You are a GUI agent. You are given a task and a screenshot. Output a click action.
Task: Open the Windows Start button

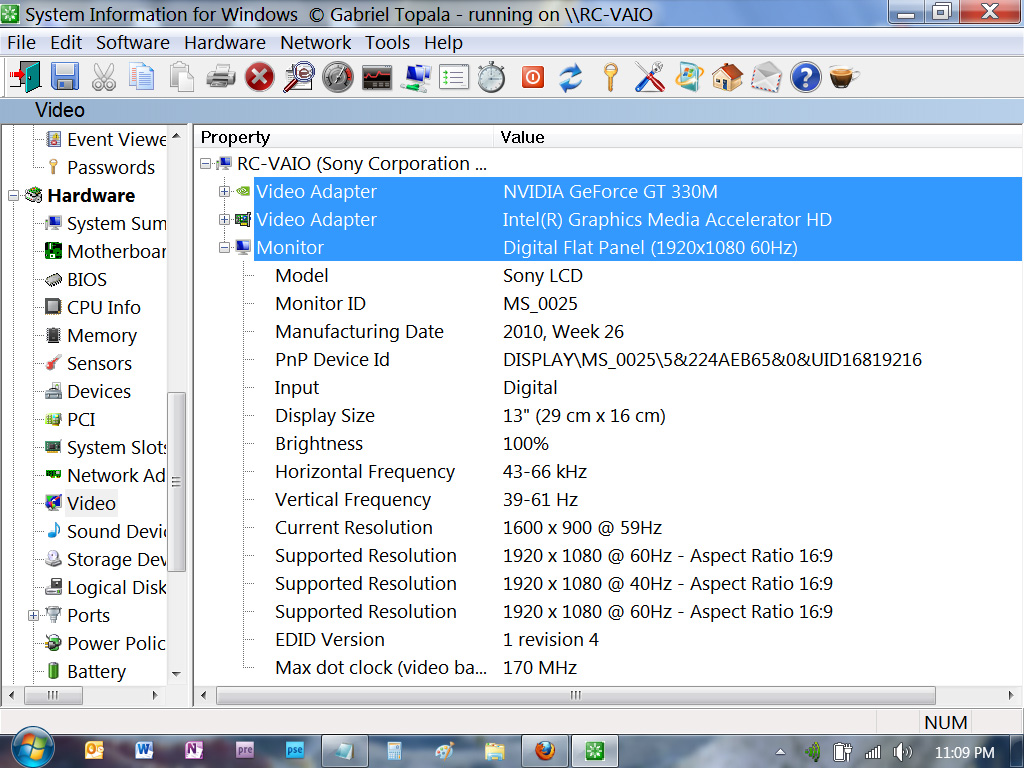pyautogui.click(x=32, y=749)
